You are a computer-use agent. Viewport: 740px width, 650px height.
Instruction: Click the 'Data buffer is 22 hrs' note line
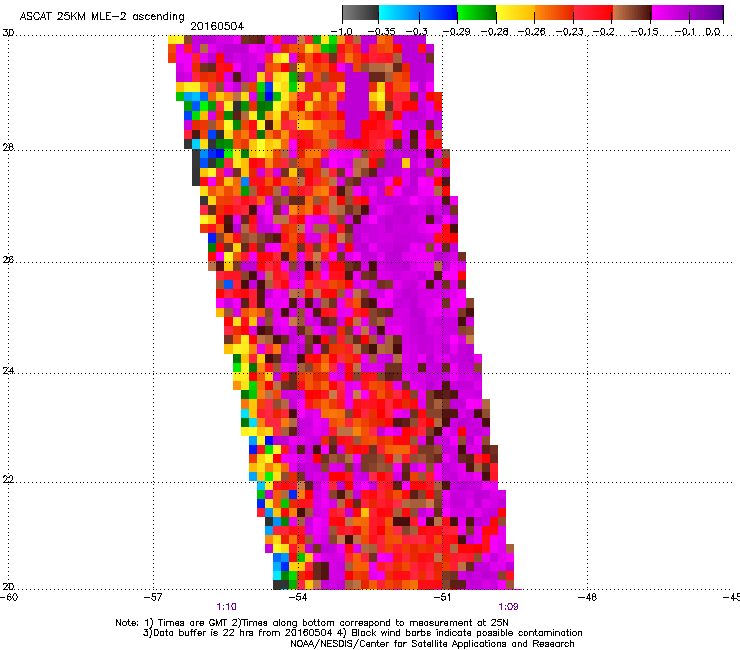click(362, 633)
